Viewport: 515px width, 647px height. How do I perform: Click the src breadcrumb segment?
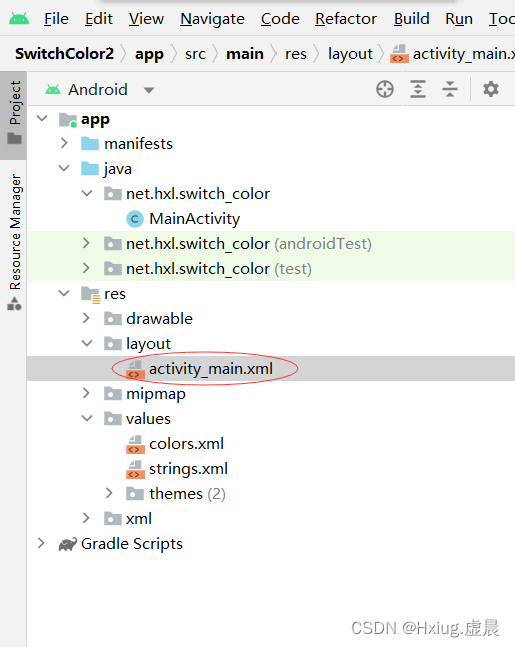(x=195, y=54)
